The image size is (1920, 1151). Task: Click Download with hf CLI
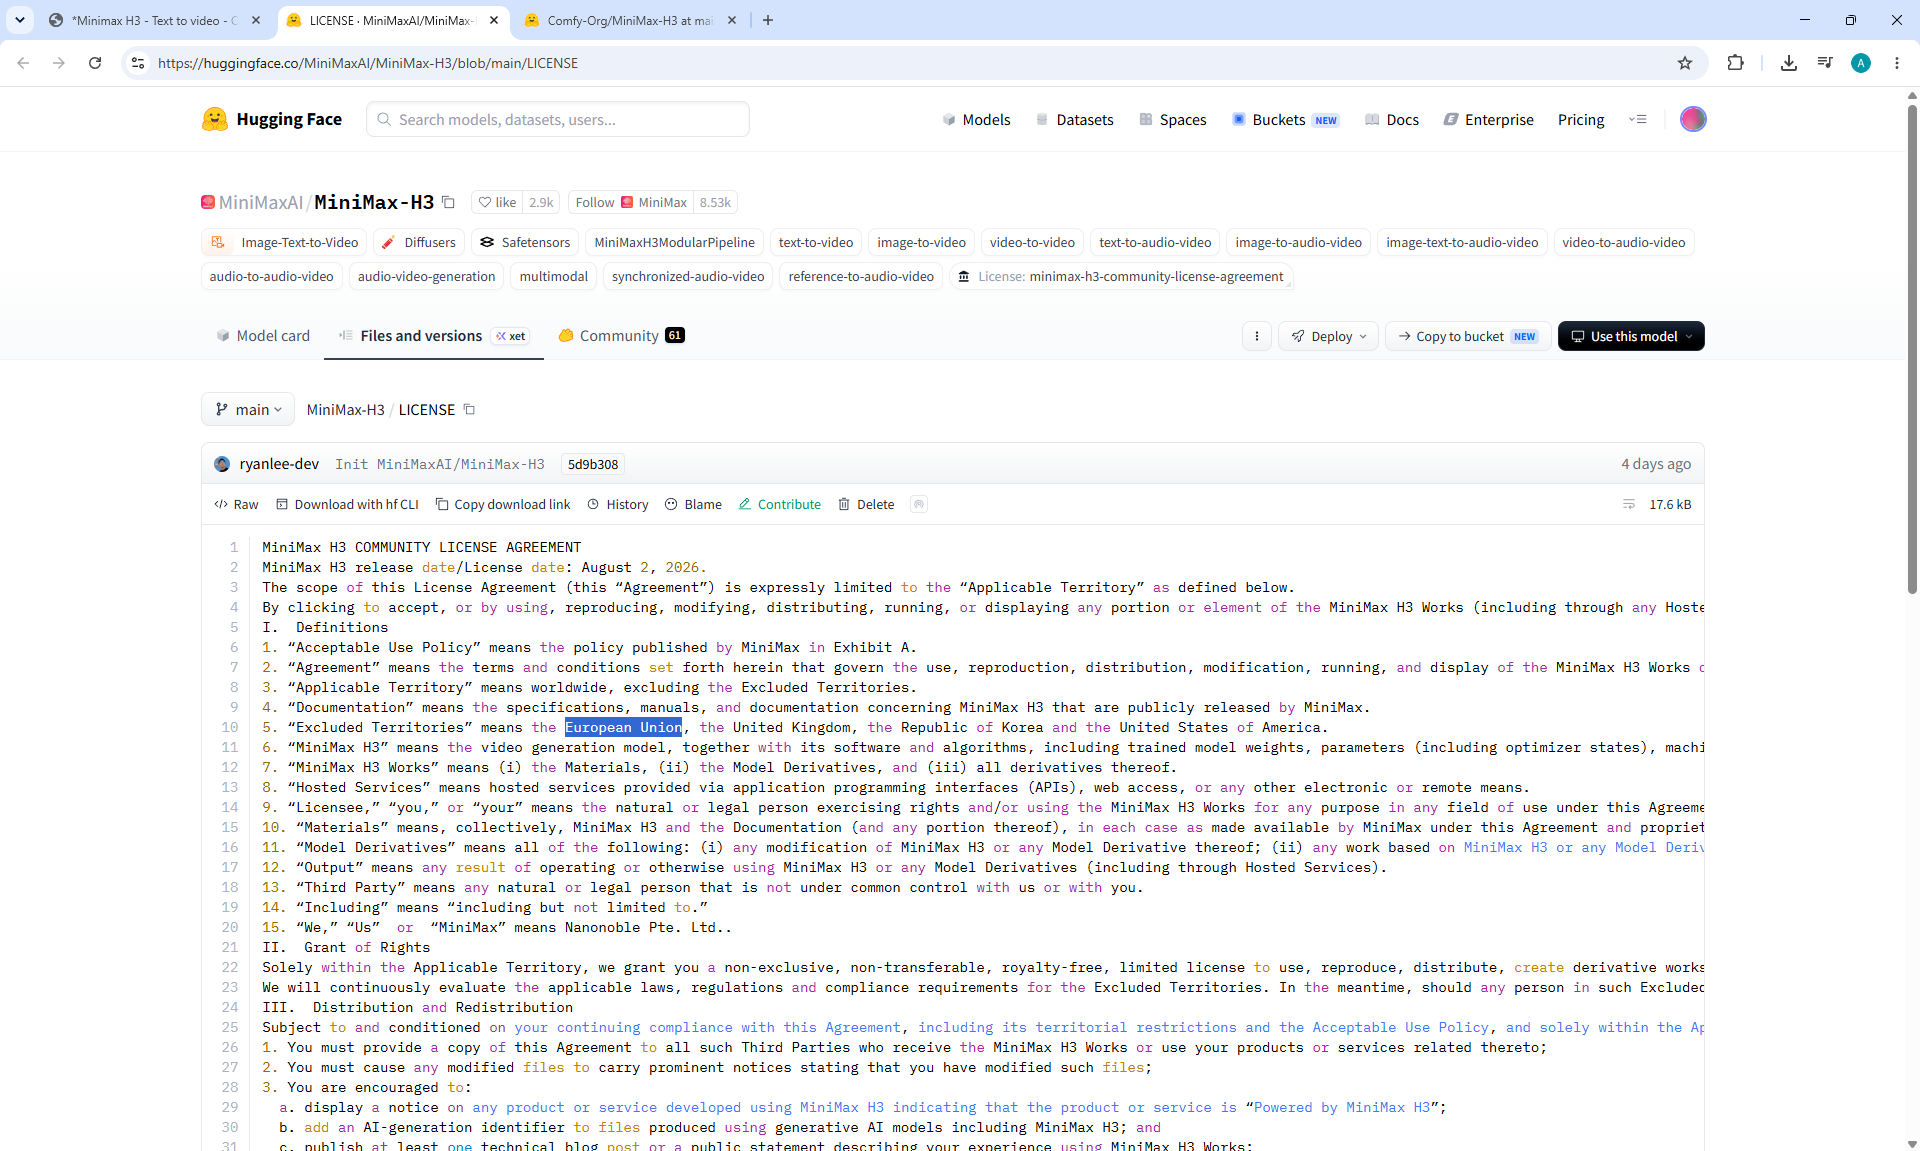pyautogui.click(x=347, y=504)
